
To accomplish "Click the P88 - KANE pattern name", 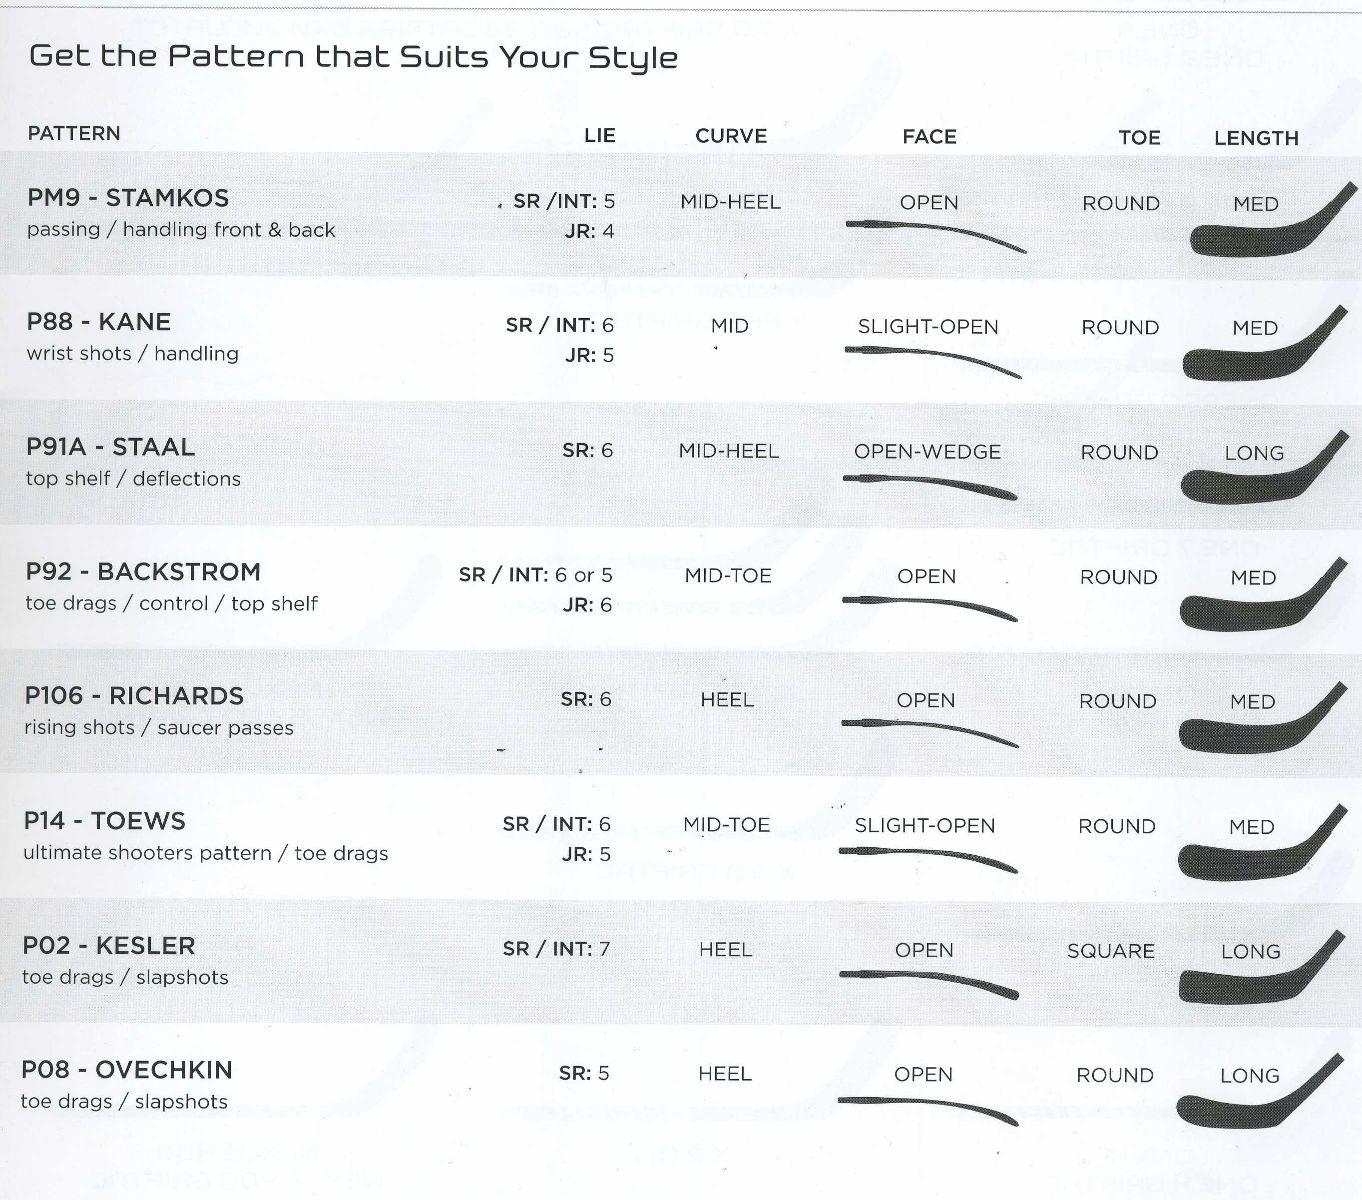I will [99, 322].
